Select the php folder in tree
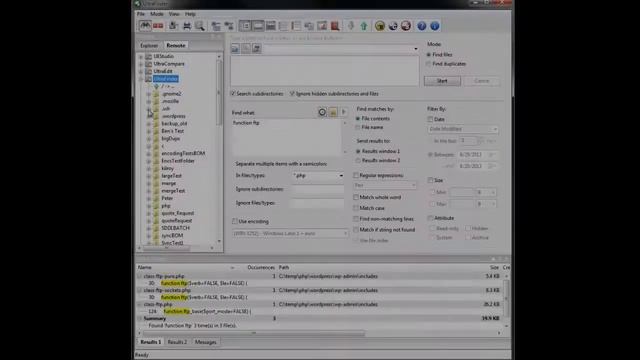 [166, 206]
